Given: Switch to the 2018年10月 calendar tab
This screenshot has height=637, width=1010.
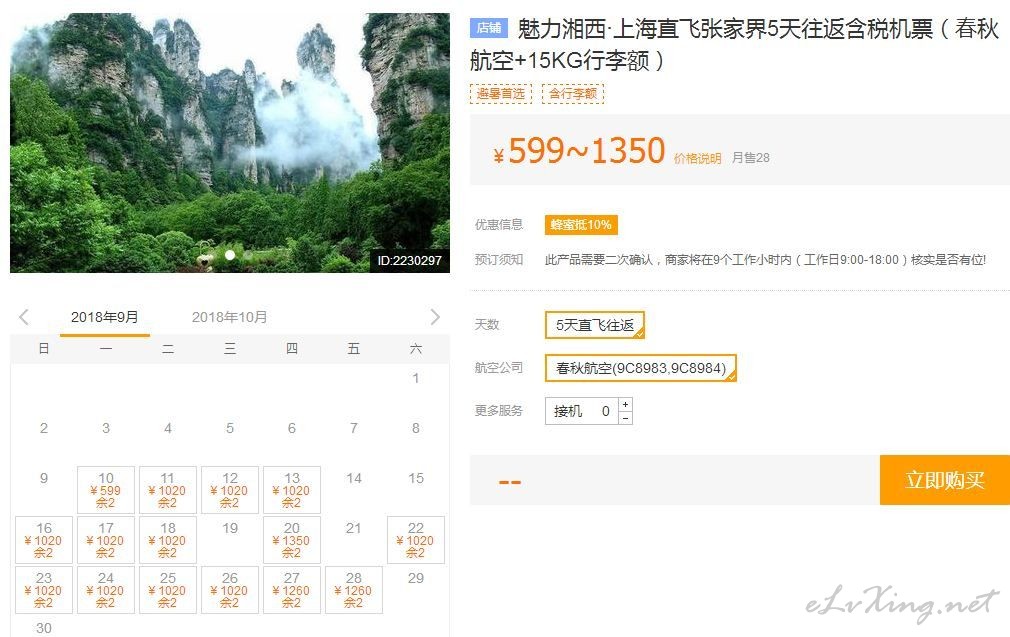Looking at the screenshot, I should pos(229,317).
